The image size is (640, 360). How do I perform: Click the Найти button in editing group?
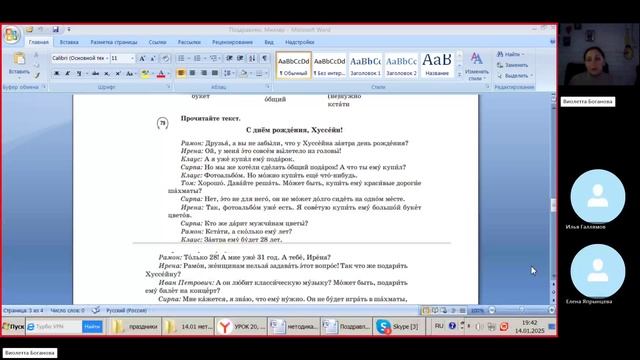[511, 54]
